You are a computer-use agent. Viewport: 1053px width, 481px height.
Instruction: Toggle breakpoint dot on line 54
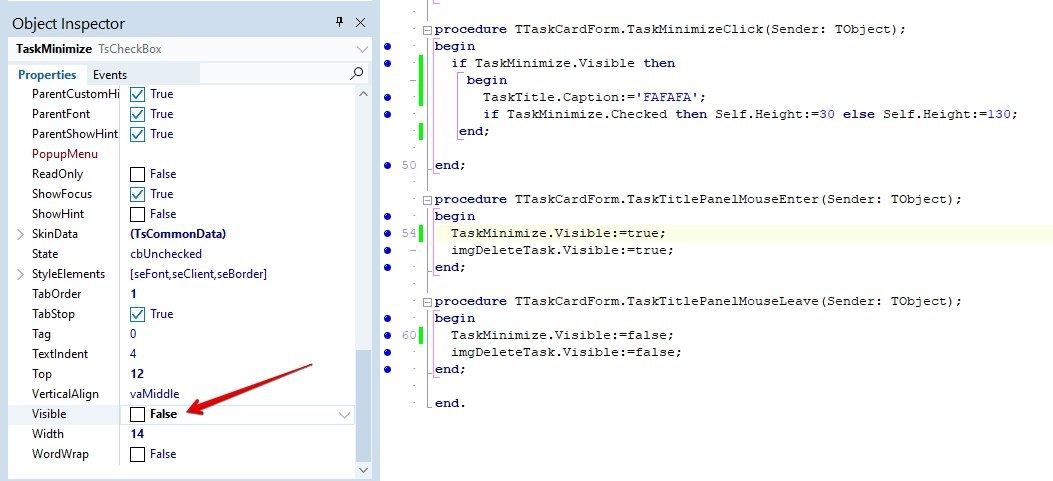(387, 233)
